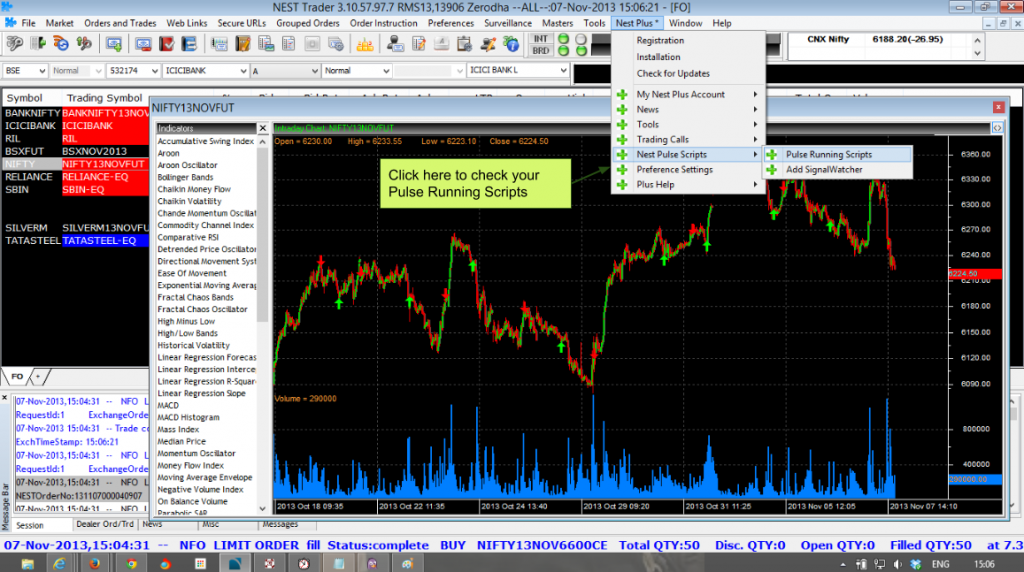Click the <> icon at chart top right
1024x572 pixels.
click(996, 128)
